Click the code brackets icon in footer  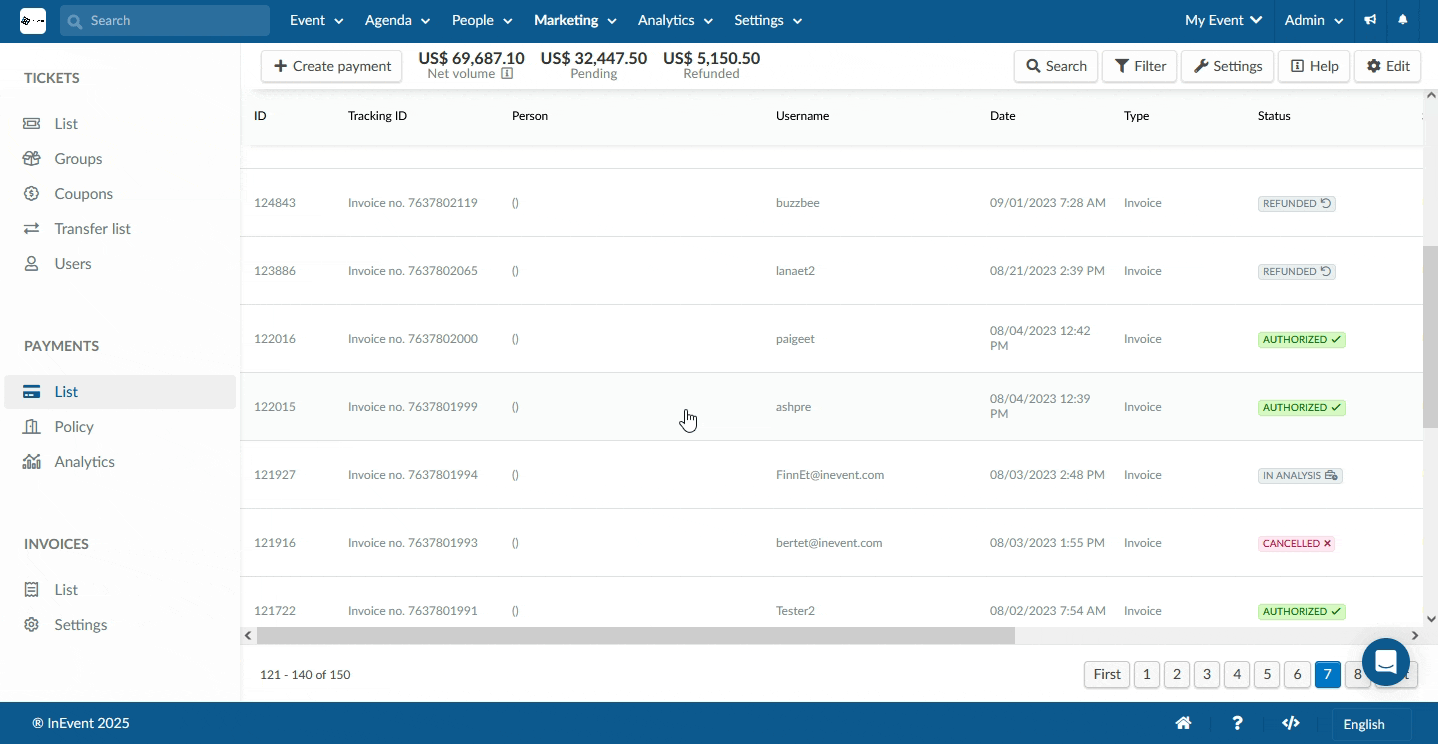click(1291, 724)
